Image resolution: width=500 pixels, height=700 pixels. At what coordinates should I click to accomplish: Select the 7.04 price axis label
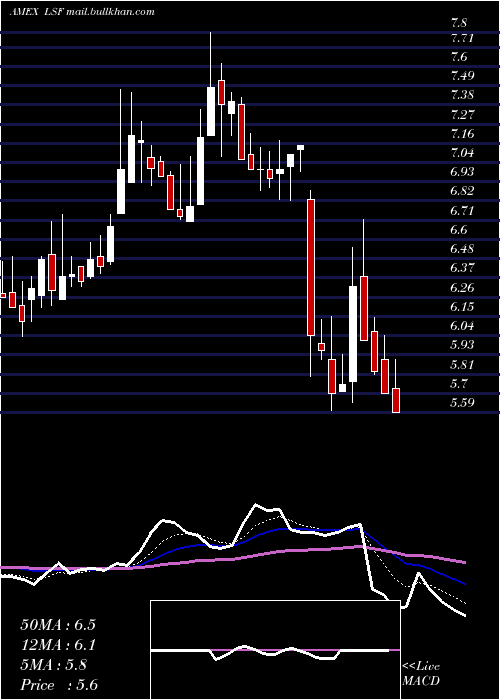point(463,153)
